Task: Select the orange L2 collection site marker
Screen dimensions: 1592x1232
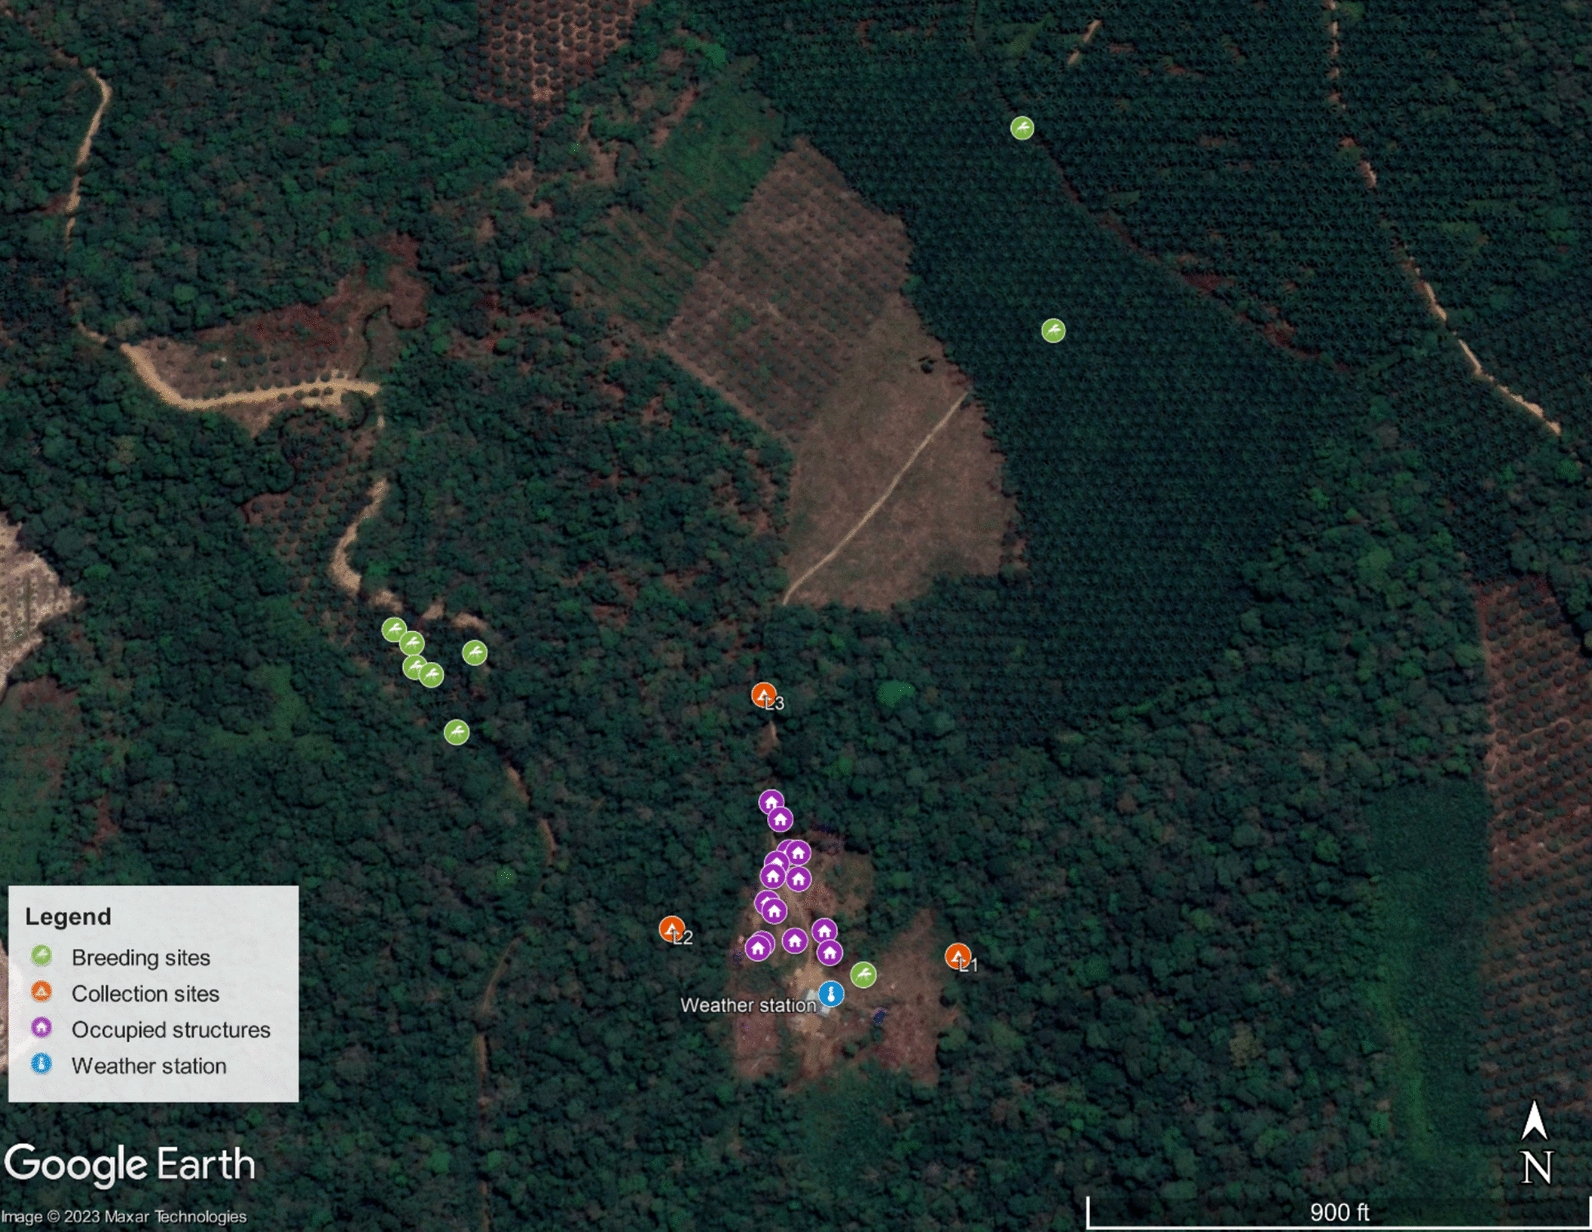Action: pyautogui.click(x=672, y=929)
